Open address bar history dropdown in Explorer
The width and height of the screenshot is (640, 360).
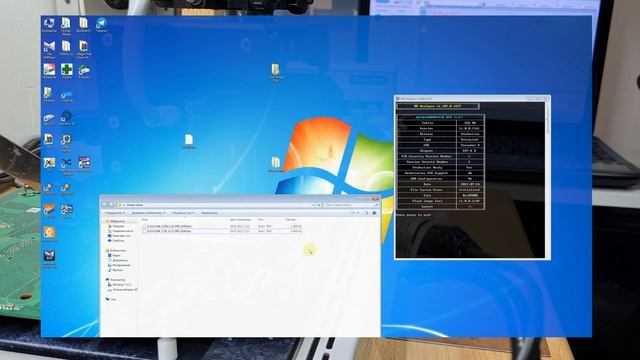pyautogui.click(x=313, y=205)
